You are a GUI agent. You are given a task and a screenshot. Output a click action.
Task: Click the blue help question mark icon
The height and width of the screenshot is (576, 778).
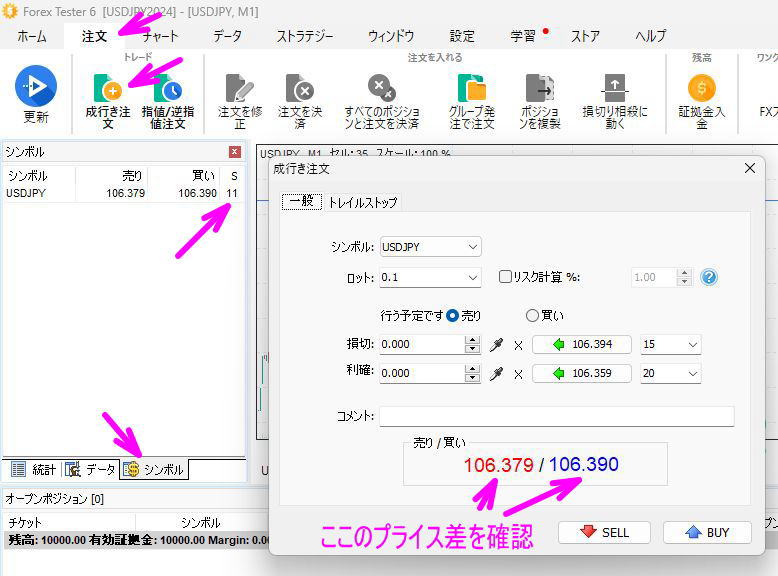click(x=709, y=277)
